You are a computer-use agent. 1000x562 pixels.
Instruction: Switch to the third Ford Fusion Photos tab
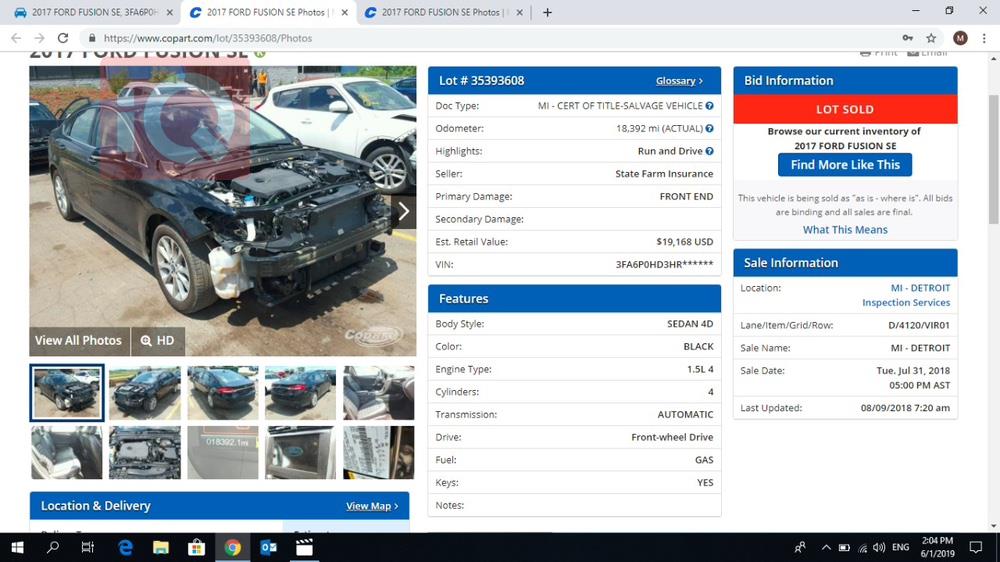(446, 12)
